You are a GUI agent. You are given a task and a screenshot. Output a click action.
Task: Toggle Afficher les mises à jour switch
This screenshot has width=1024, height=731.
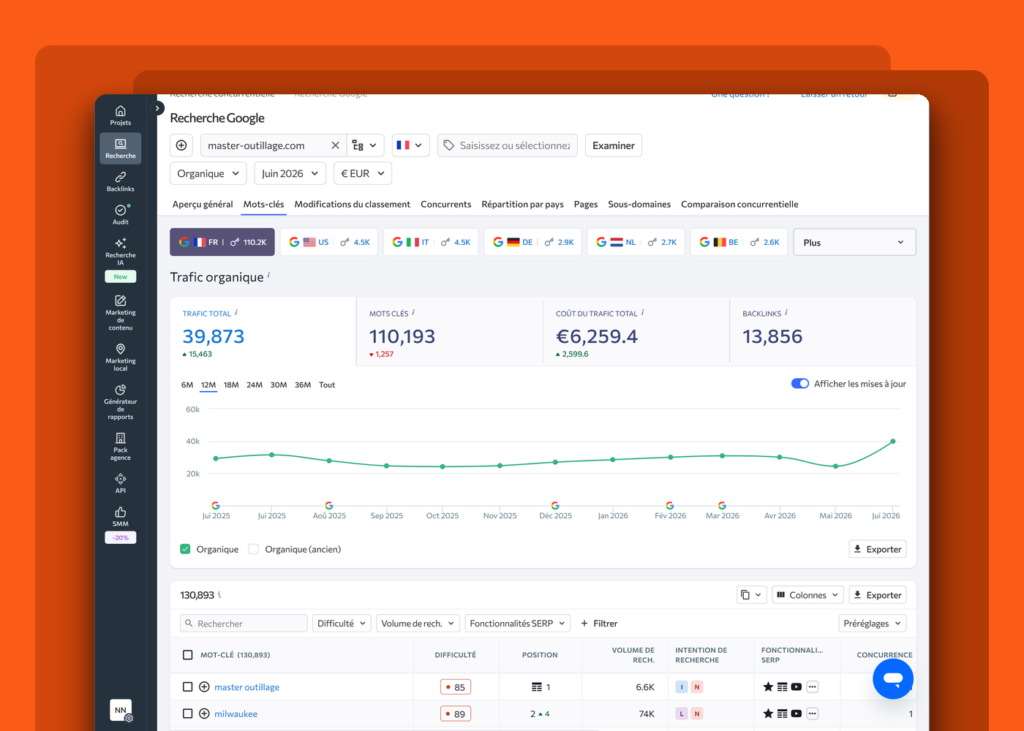(x=800, y=383)
